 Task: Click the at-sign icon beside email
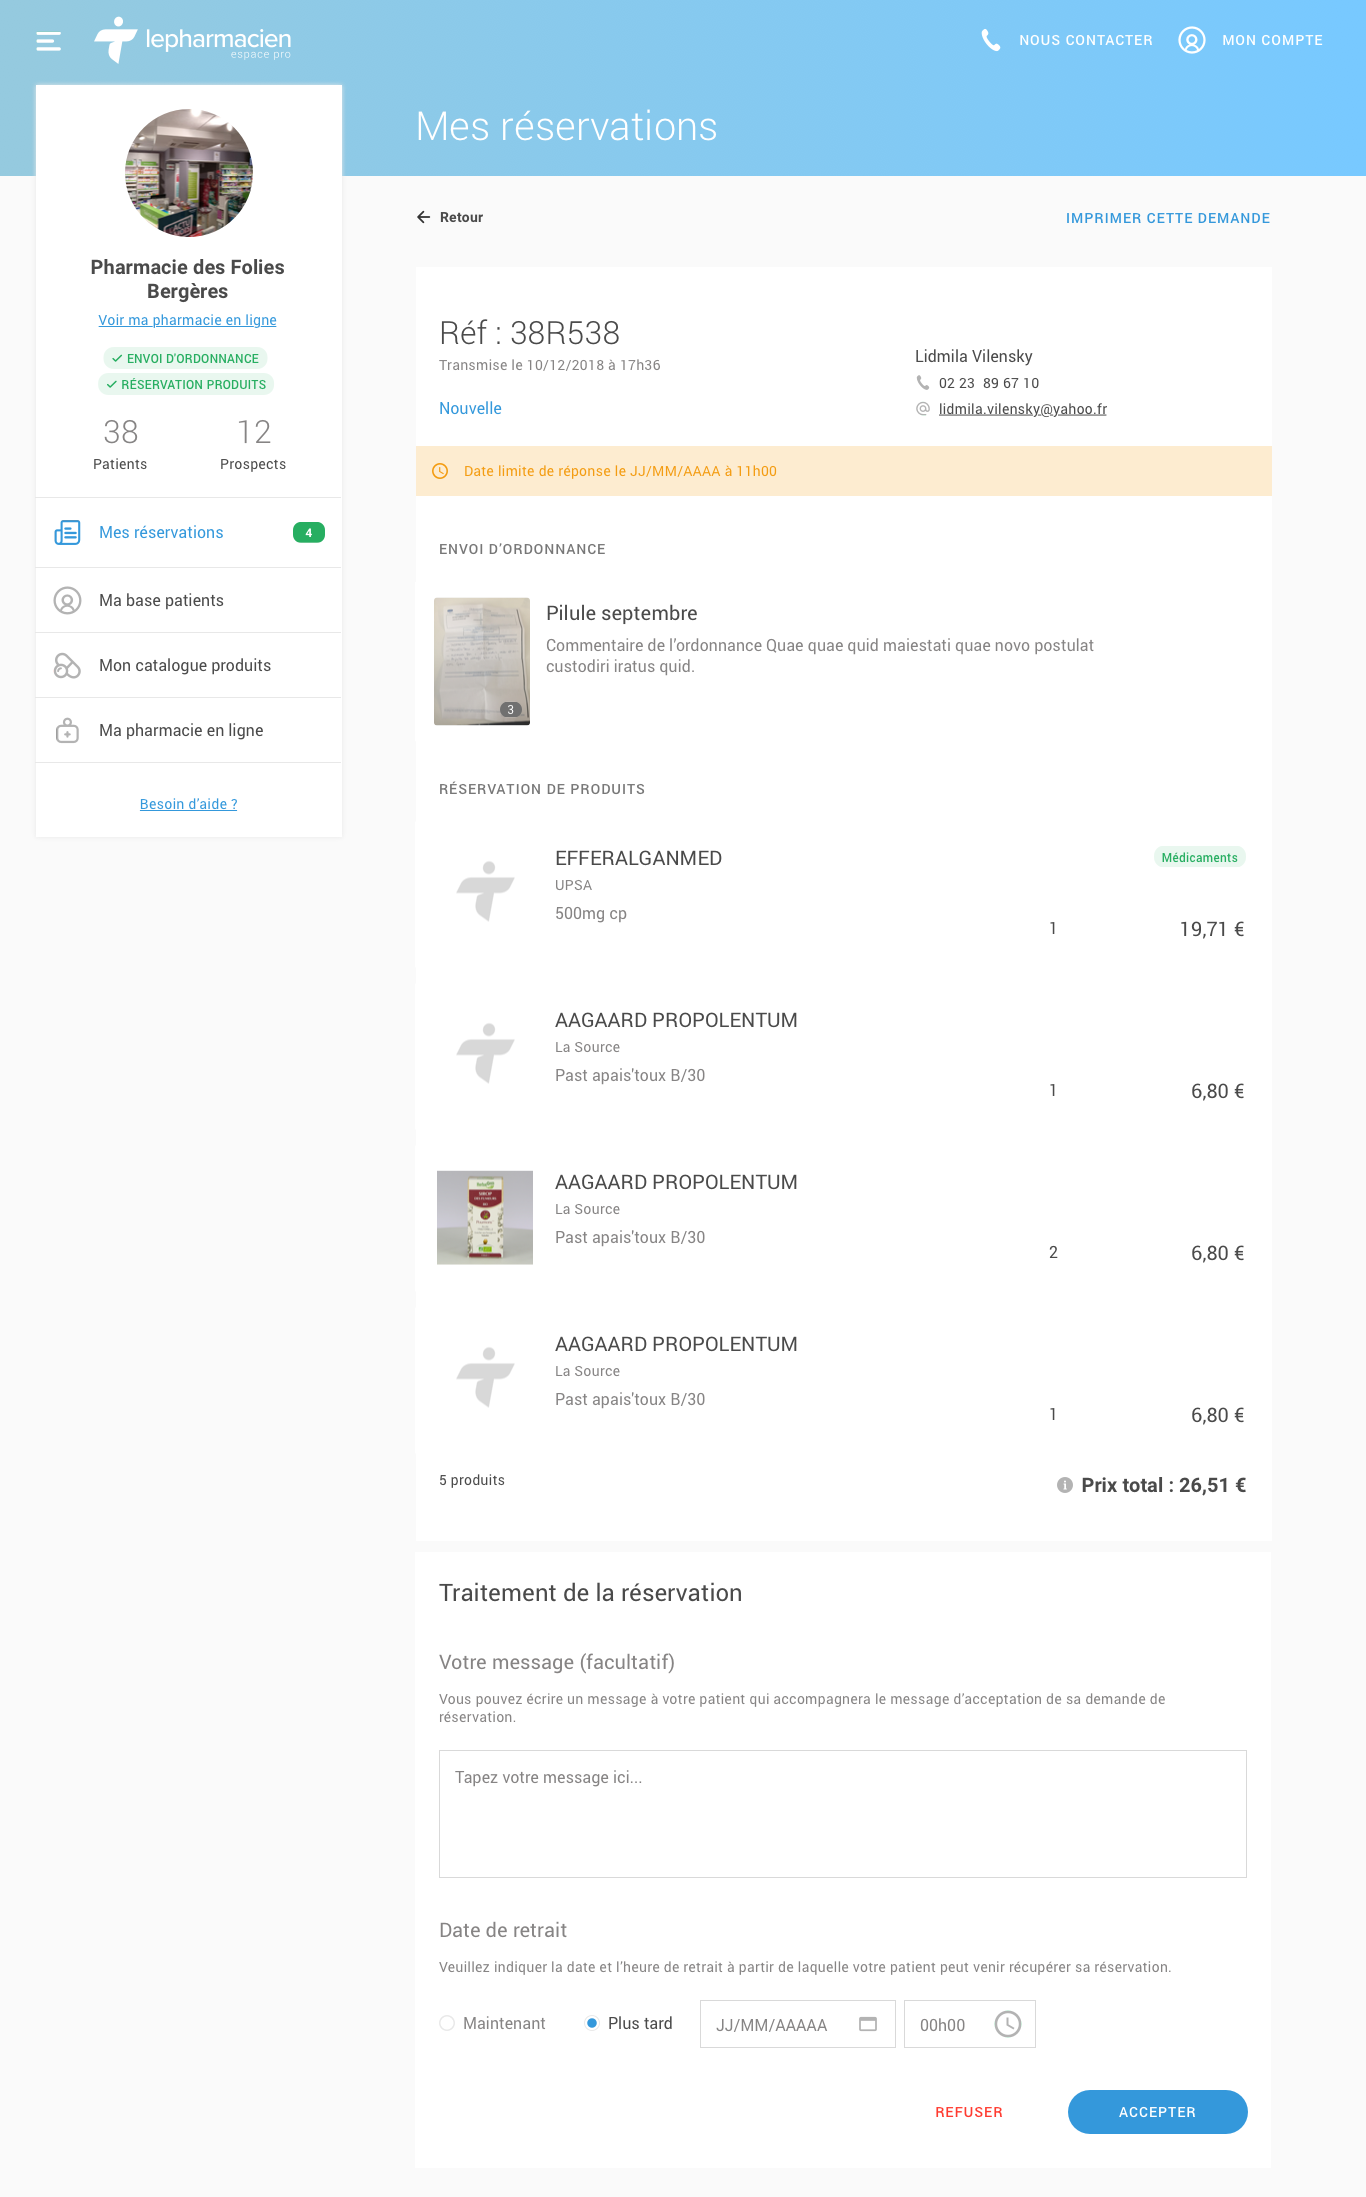pyautogui.click(x=922, y=409)
